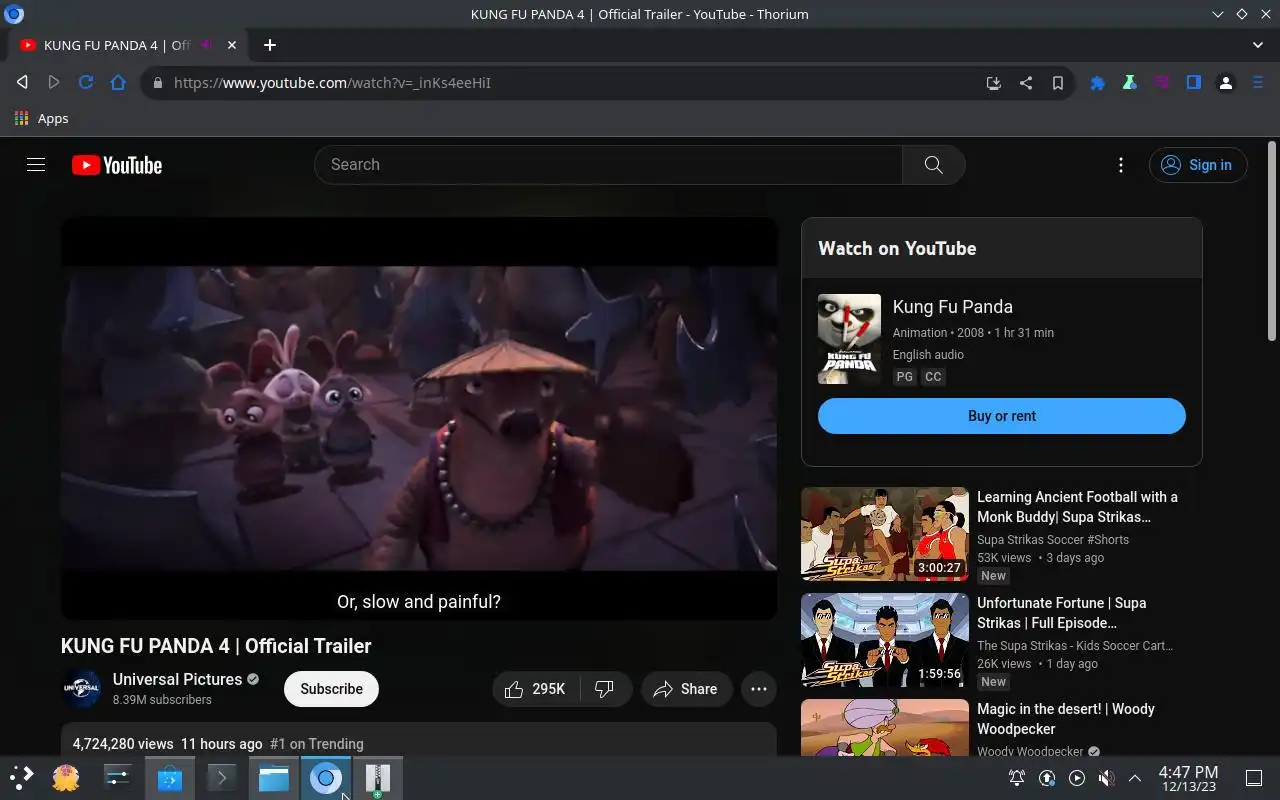The width and height of the screenshot is (1280, 800).
Task: Open Discover software store in taskbar
Action: [x=169, y=777]
